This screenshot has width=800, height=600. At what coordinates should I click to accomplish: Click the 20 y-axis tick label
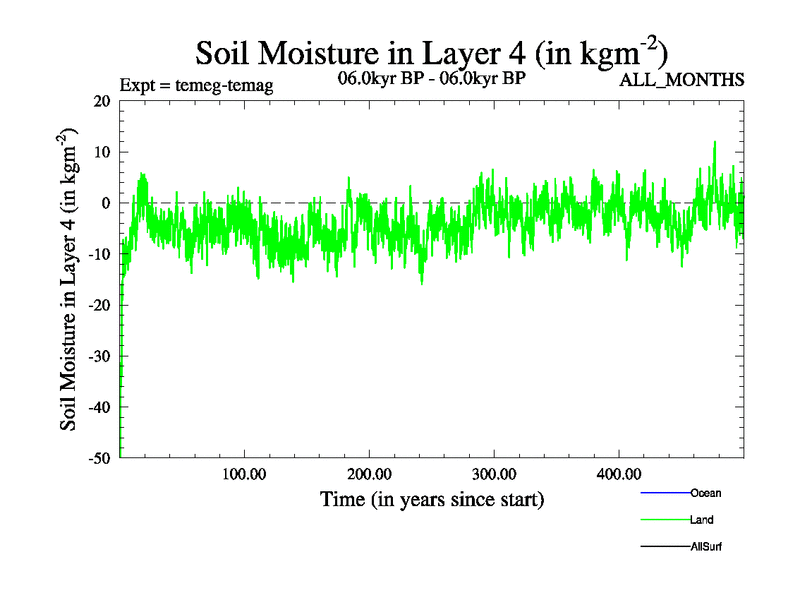point(104,101)
